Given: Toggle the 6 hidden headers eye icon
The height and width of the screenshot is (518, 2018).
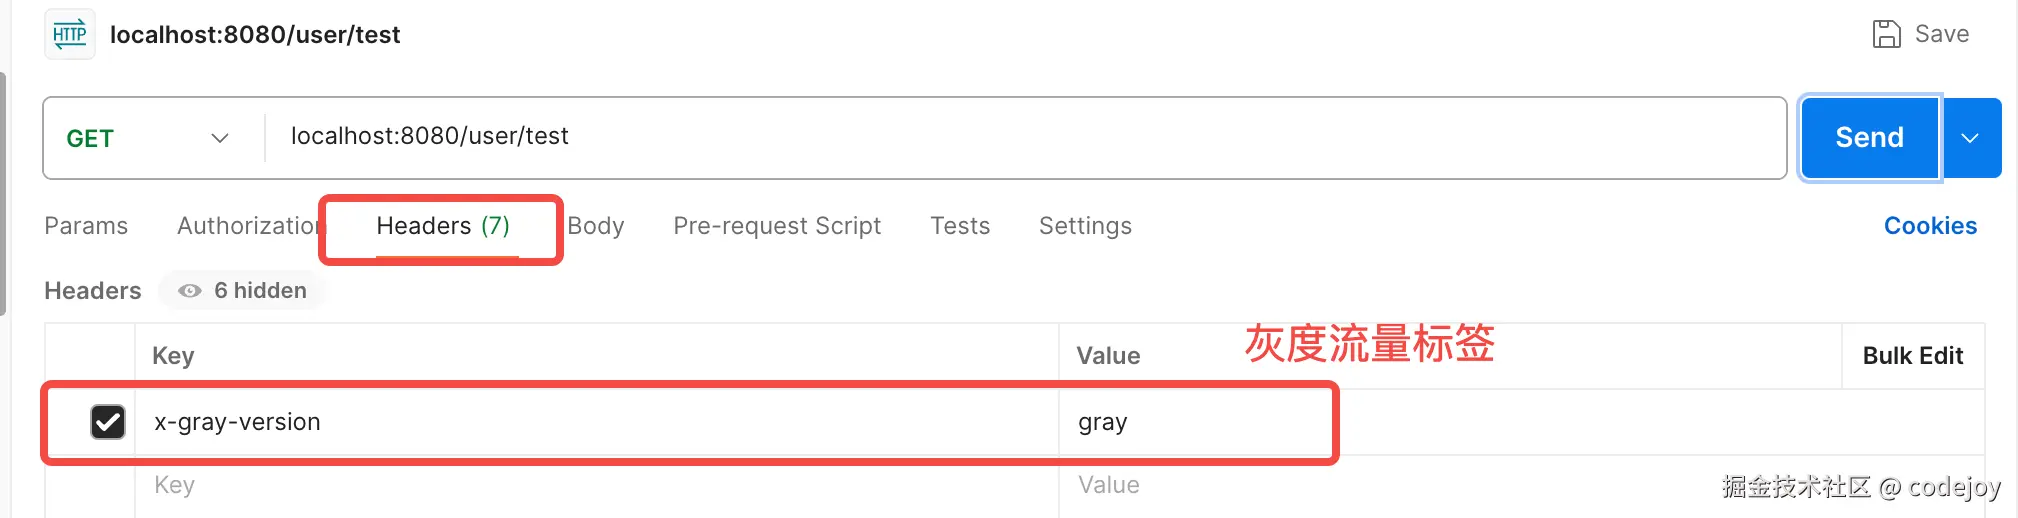Looking at the screenshot, I should point(190,291).
